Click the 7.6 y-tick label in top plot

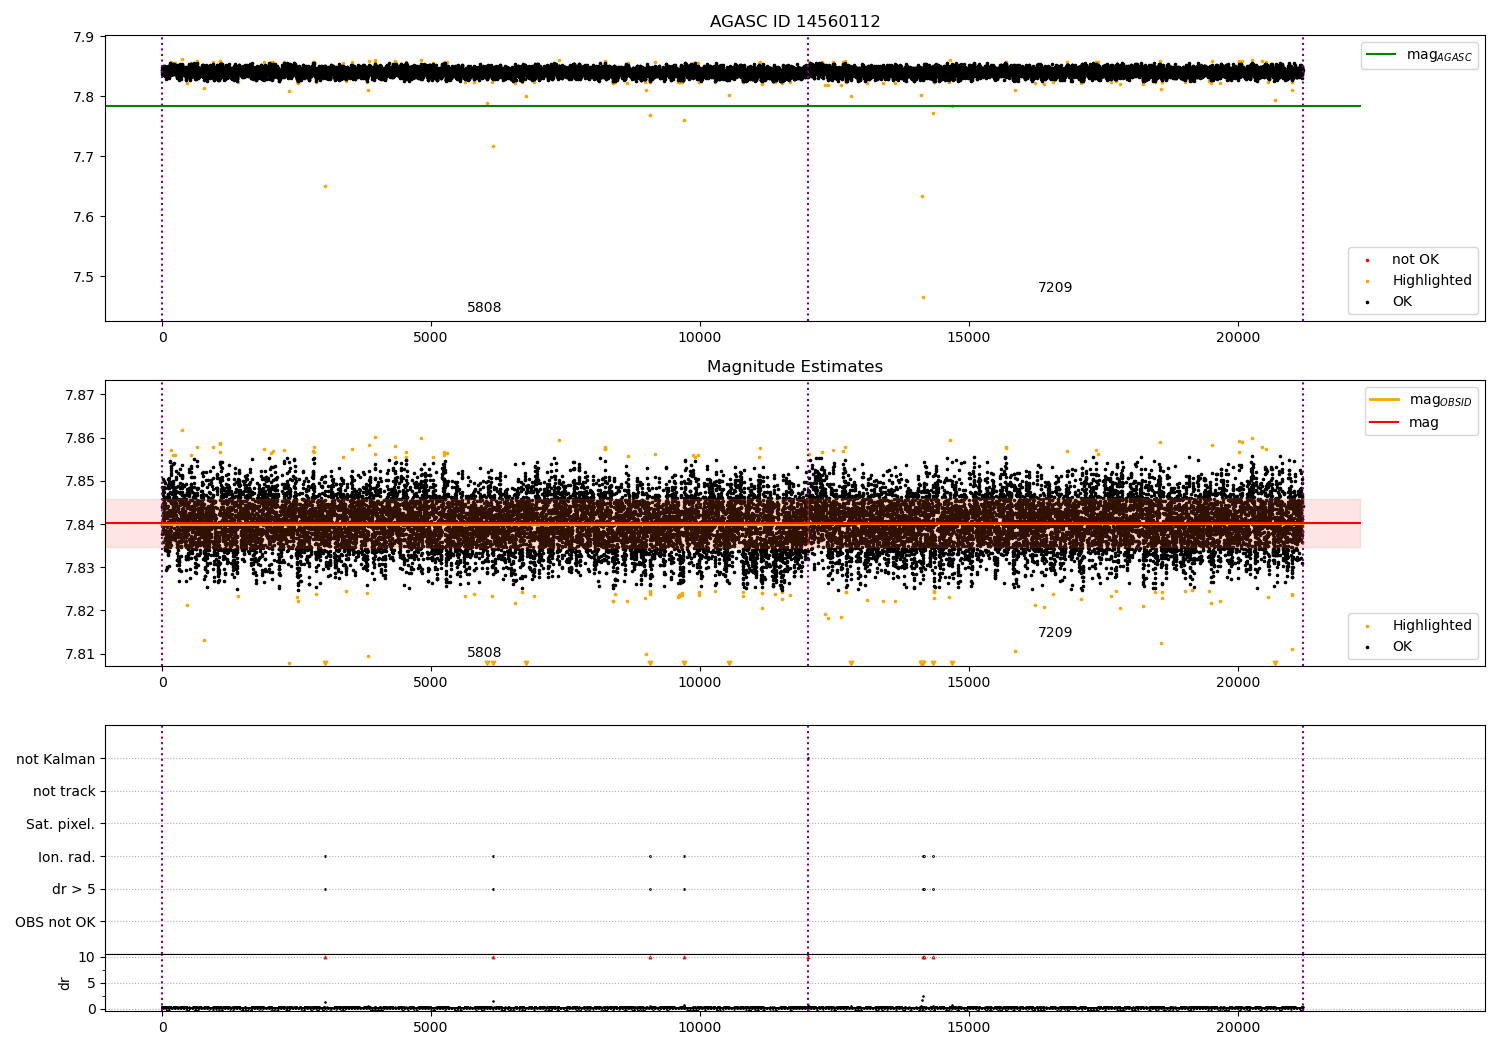pos(84,218)
